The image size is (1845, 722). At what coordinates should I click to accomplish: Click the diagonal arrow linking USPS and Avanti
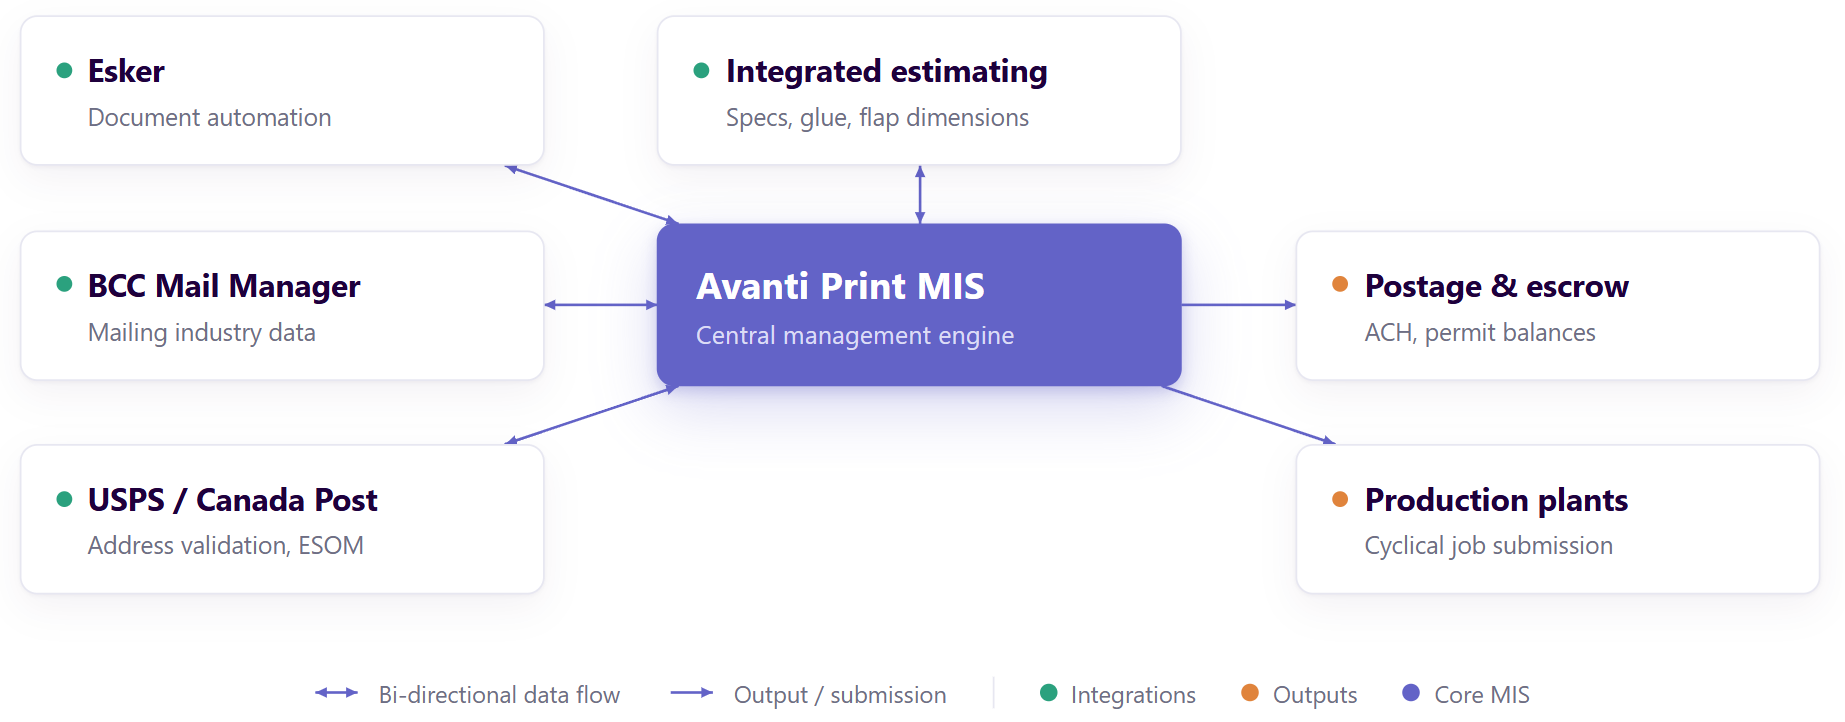tap(592, 415)
